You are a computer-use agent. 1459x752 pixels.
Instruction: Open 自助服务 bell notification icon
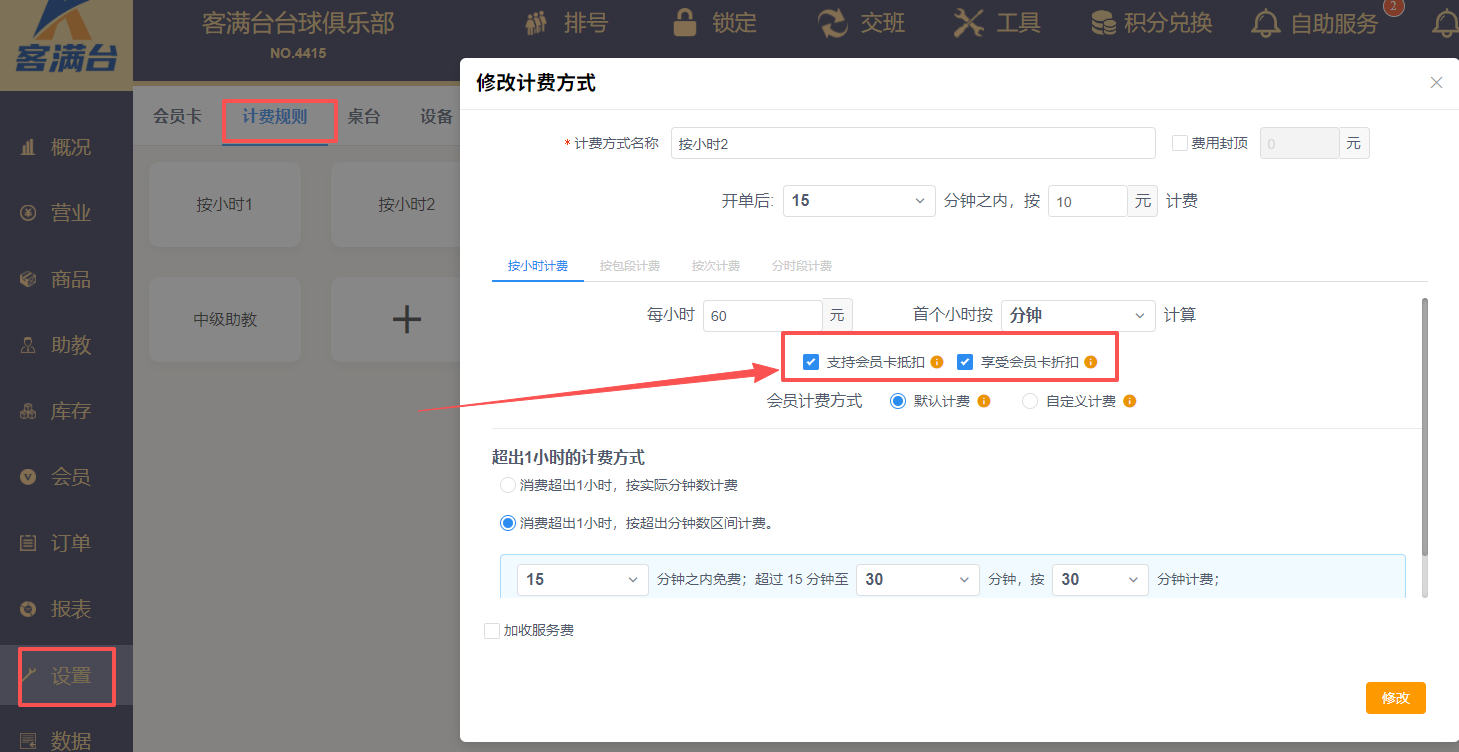(1266, 23)
